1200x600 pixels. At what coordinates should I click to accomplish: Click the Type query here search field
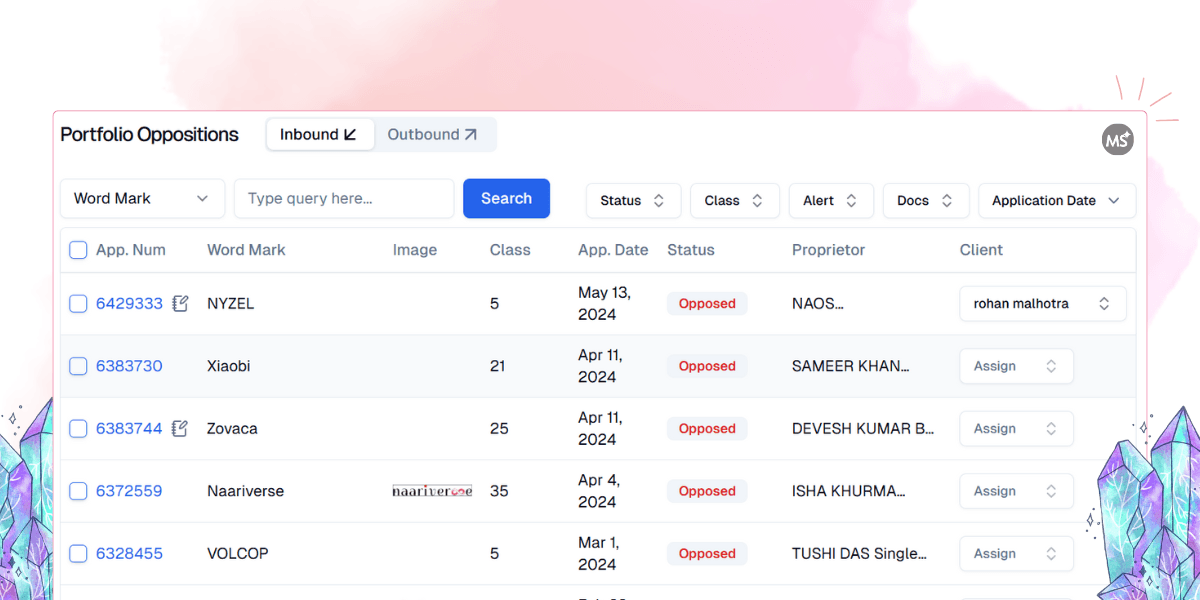tap(343, 199)
